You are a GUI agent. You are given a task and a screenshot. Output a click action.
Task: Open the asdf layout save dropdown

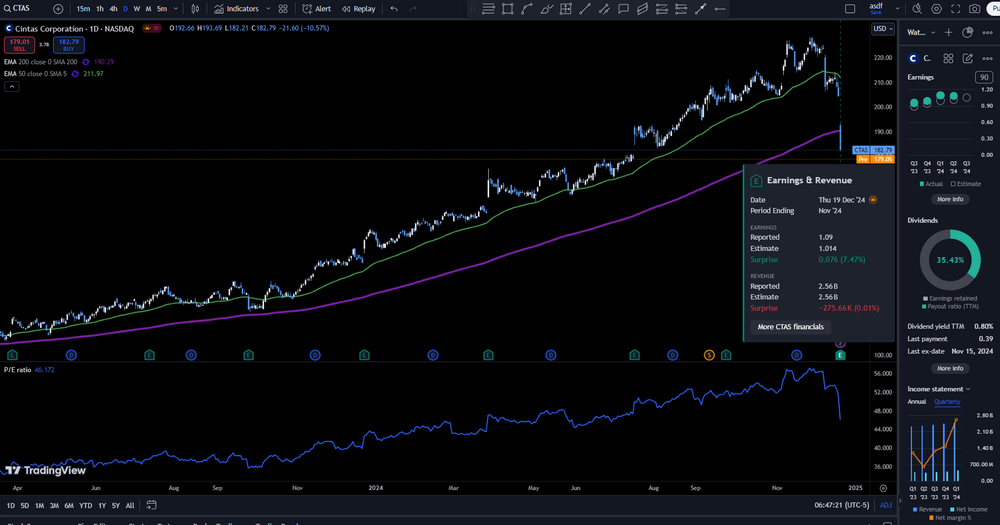[x=897, y=9]
